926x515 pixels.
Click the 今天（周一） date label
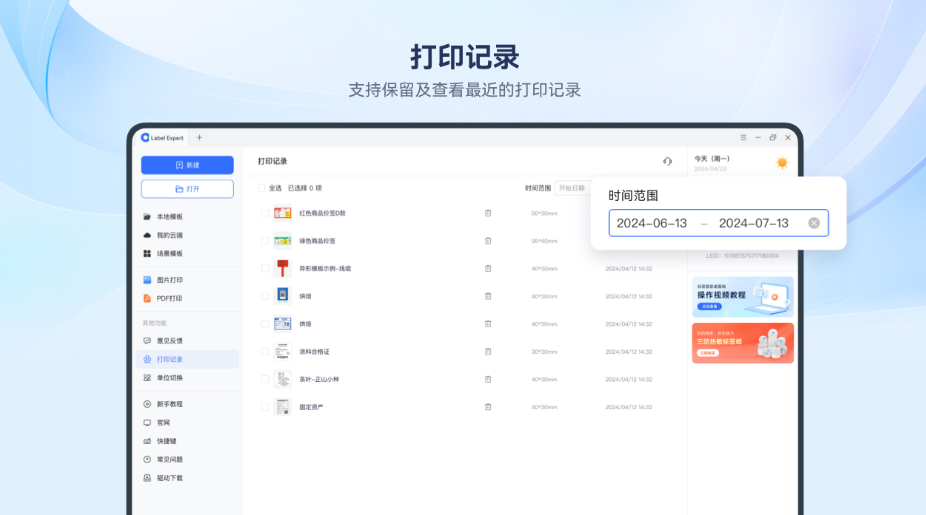[x=712, y=159]
